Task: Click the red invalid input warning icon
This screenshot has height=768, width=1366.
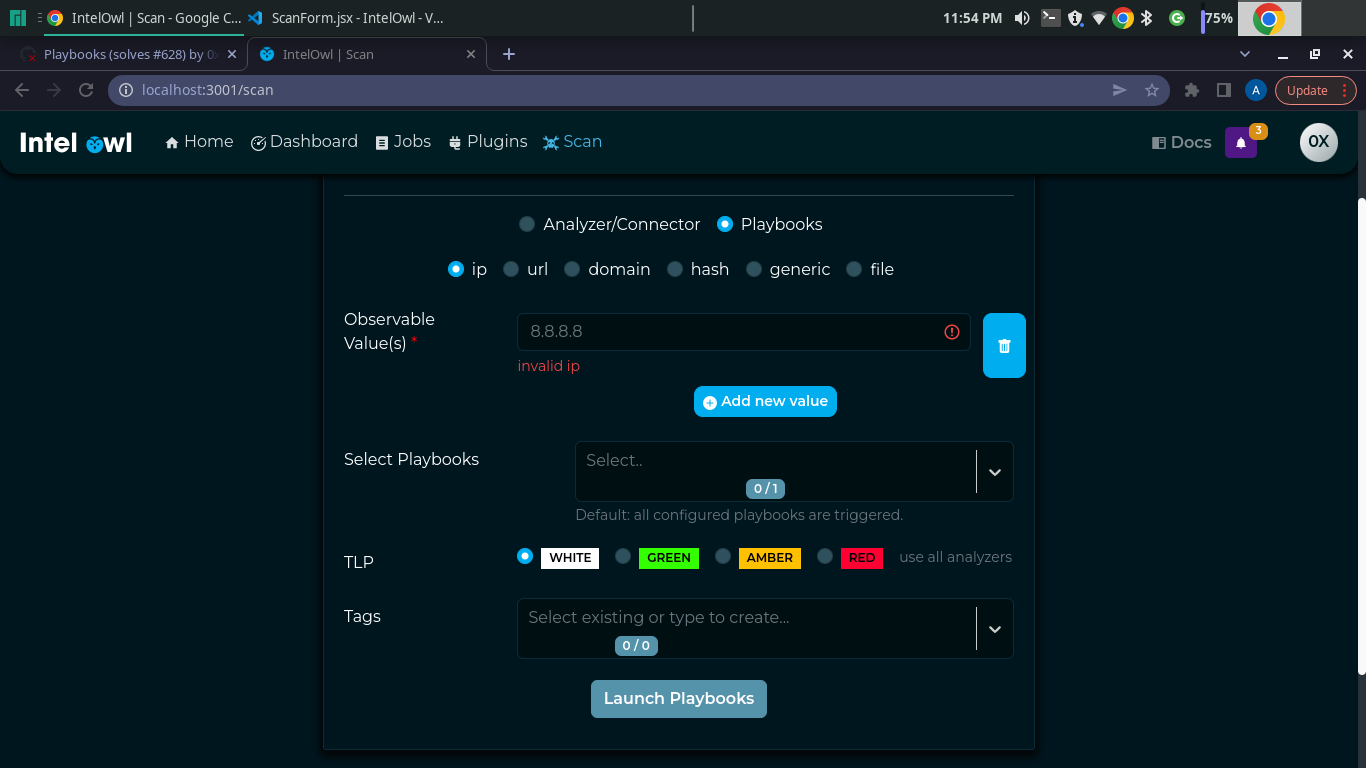Action: [x=952, y=332]
